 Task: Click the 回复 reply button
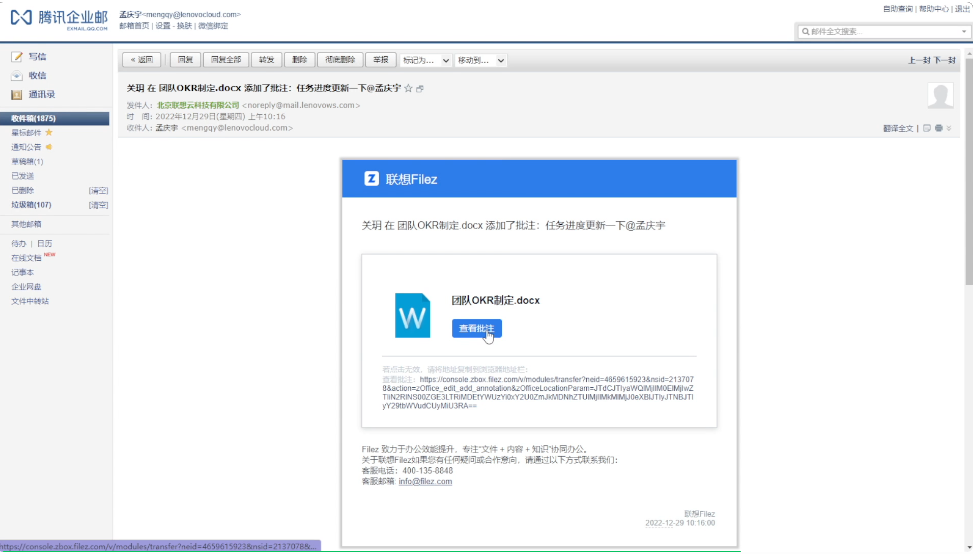coord(186,60)
